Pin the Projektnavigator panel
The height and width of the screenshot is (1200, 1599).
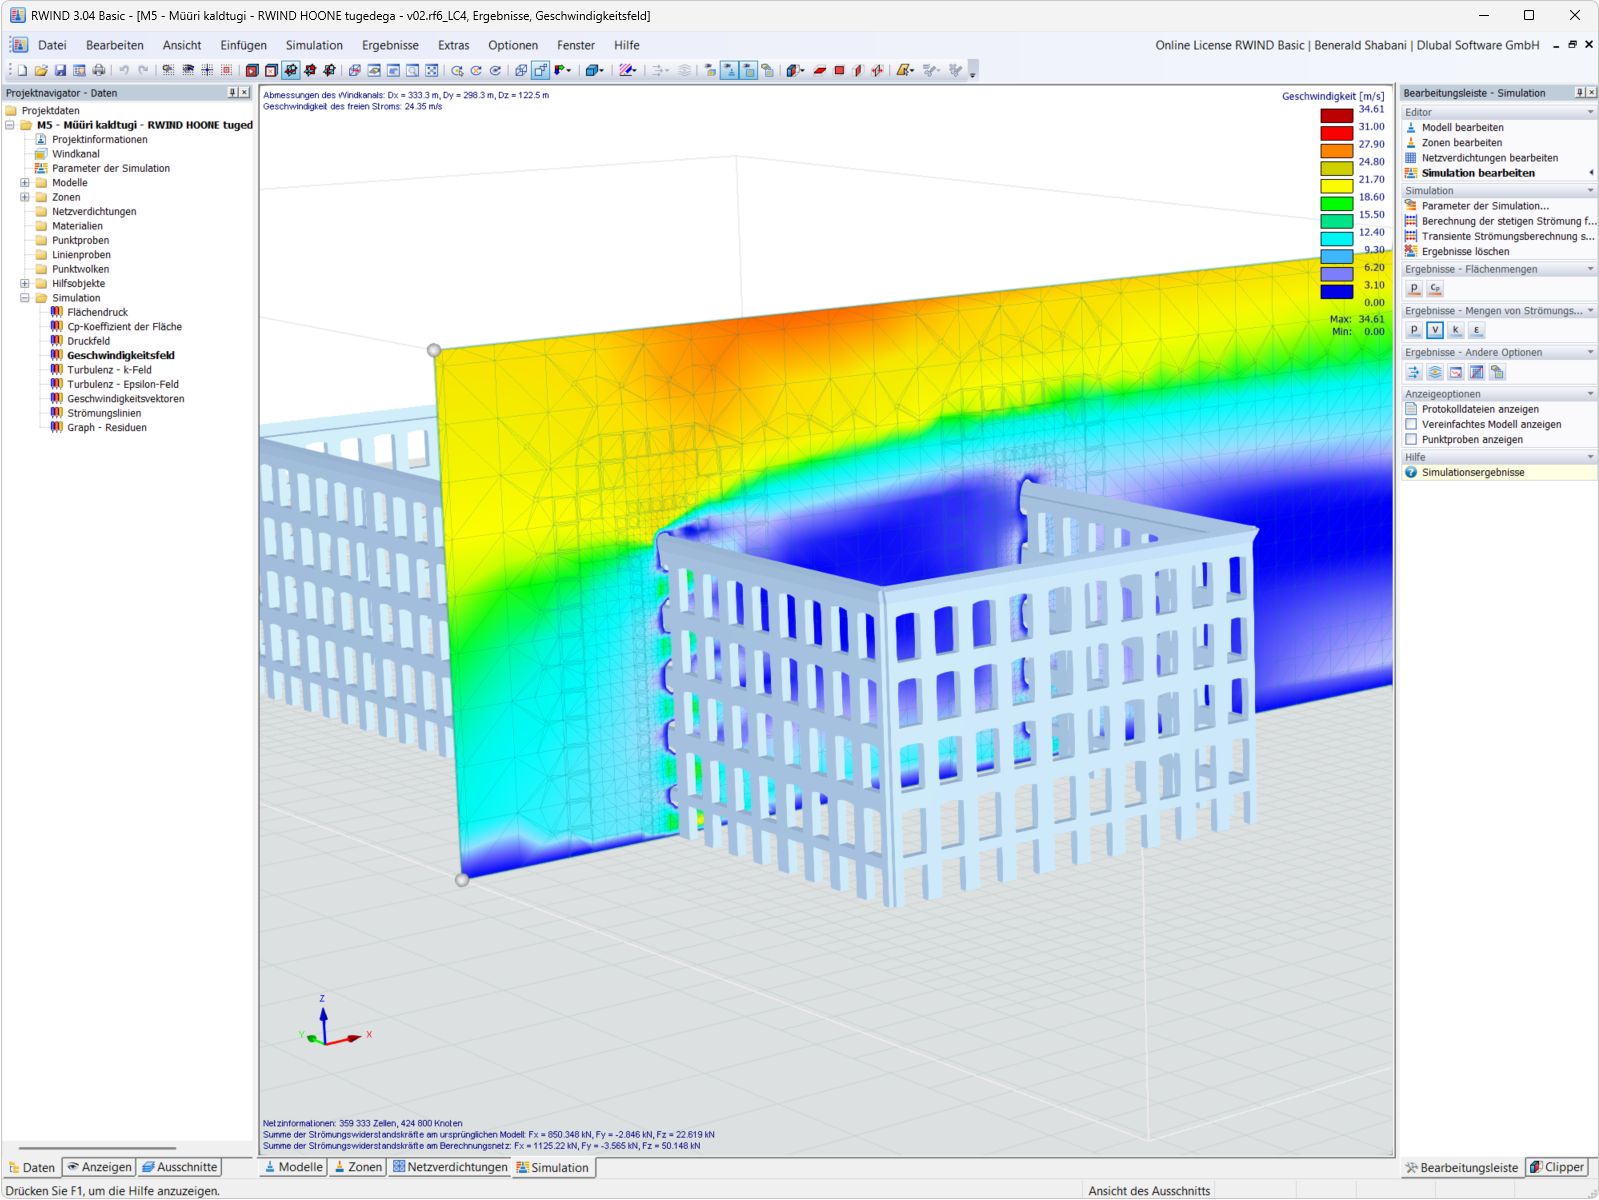pos(233,92)
